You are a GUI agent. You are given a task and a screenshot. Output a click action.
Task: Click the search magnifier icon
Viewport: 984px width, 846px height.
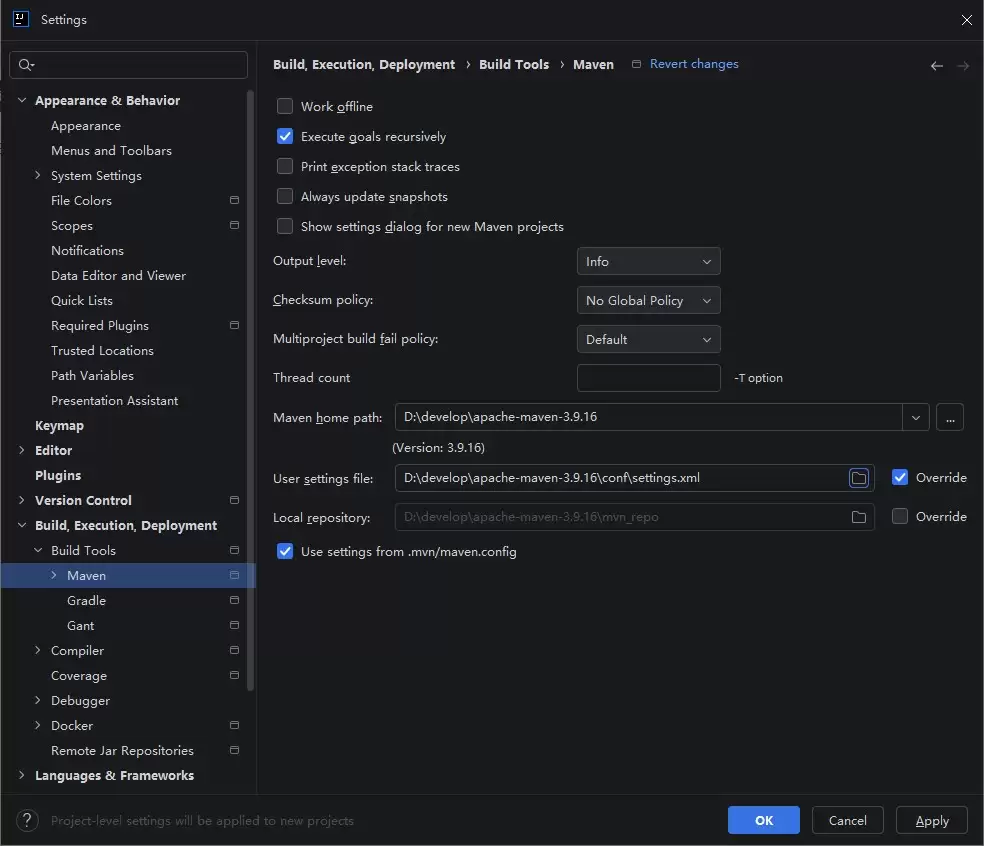[x=26, y=65]
